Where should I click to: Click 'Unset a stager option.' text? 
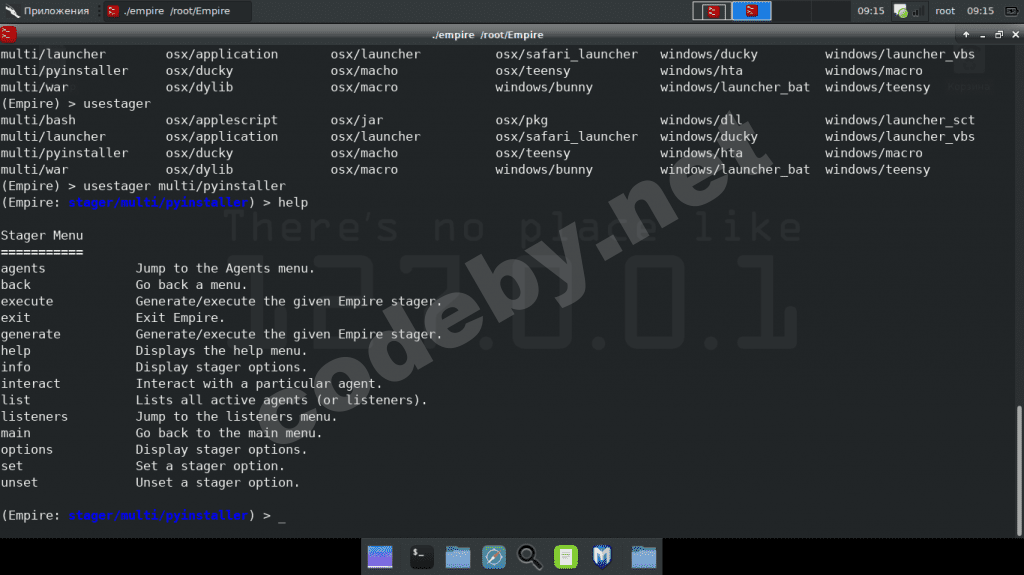[x=217, y=482]
